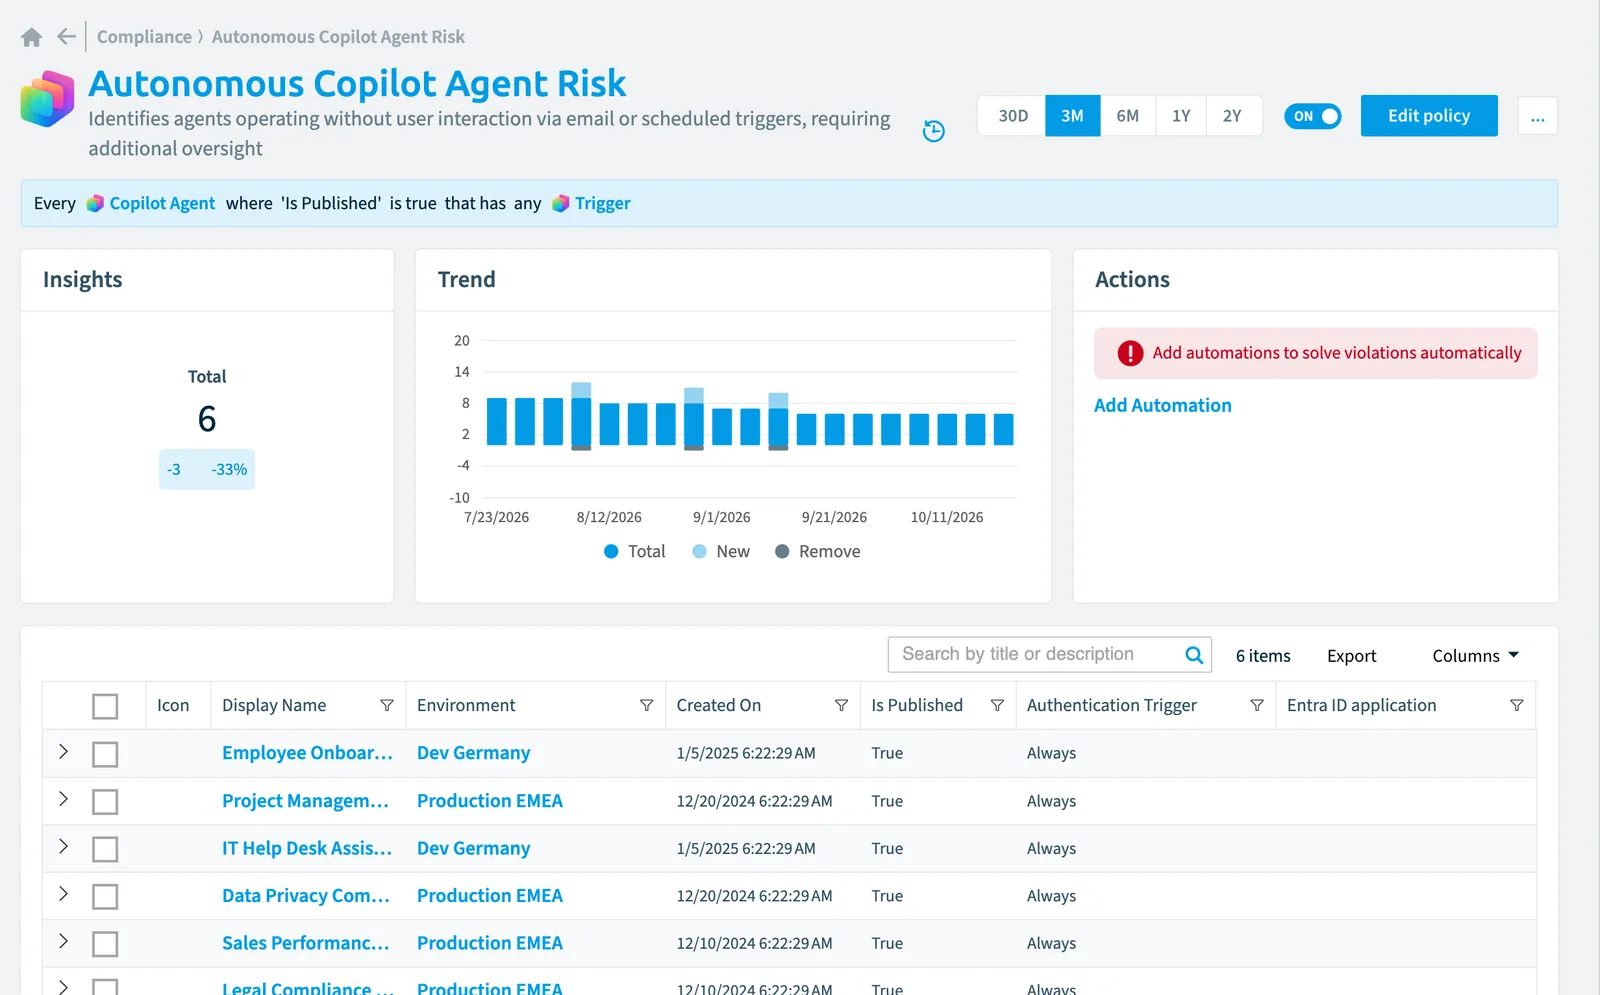Filter the Entra ID application column

(x=1517, y=705)
